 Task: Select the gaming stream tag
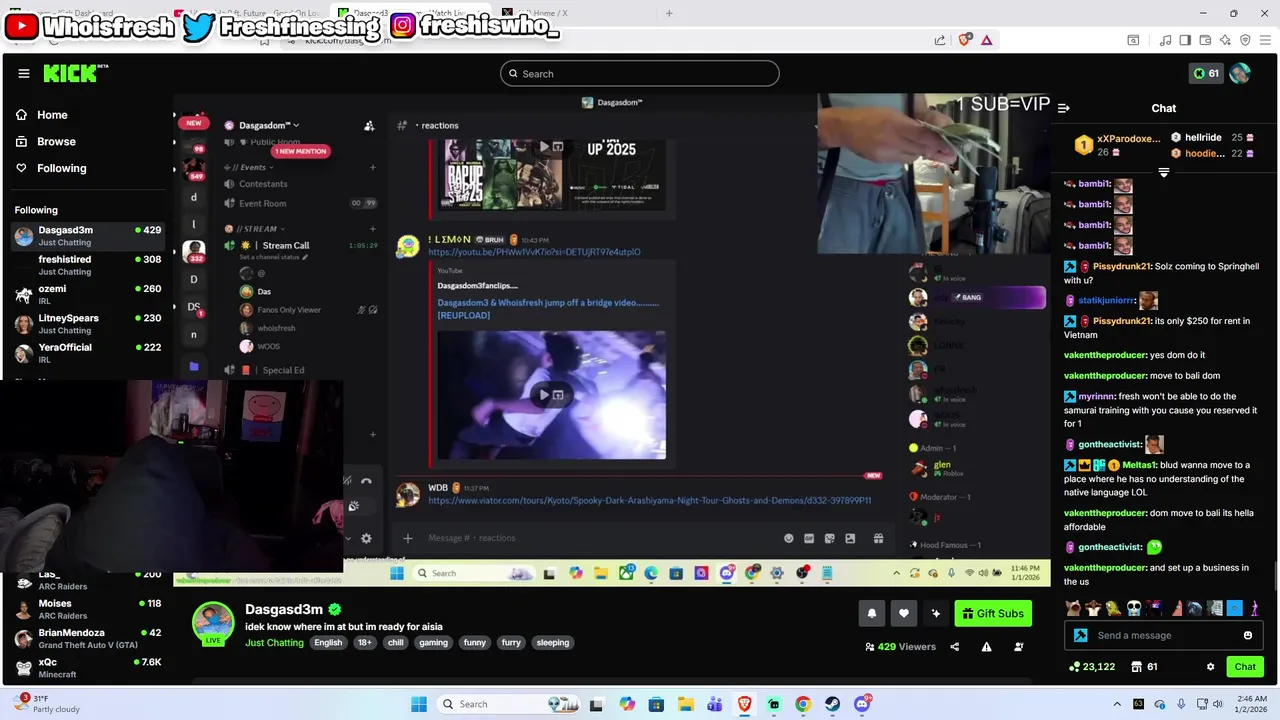click(x=433, y=643)
